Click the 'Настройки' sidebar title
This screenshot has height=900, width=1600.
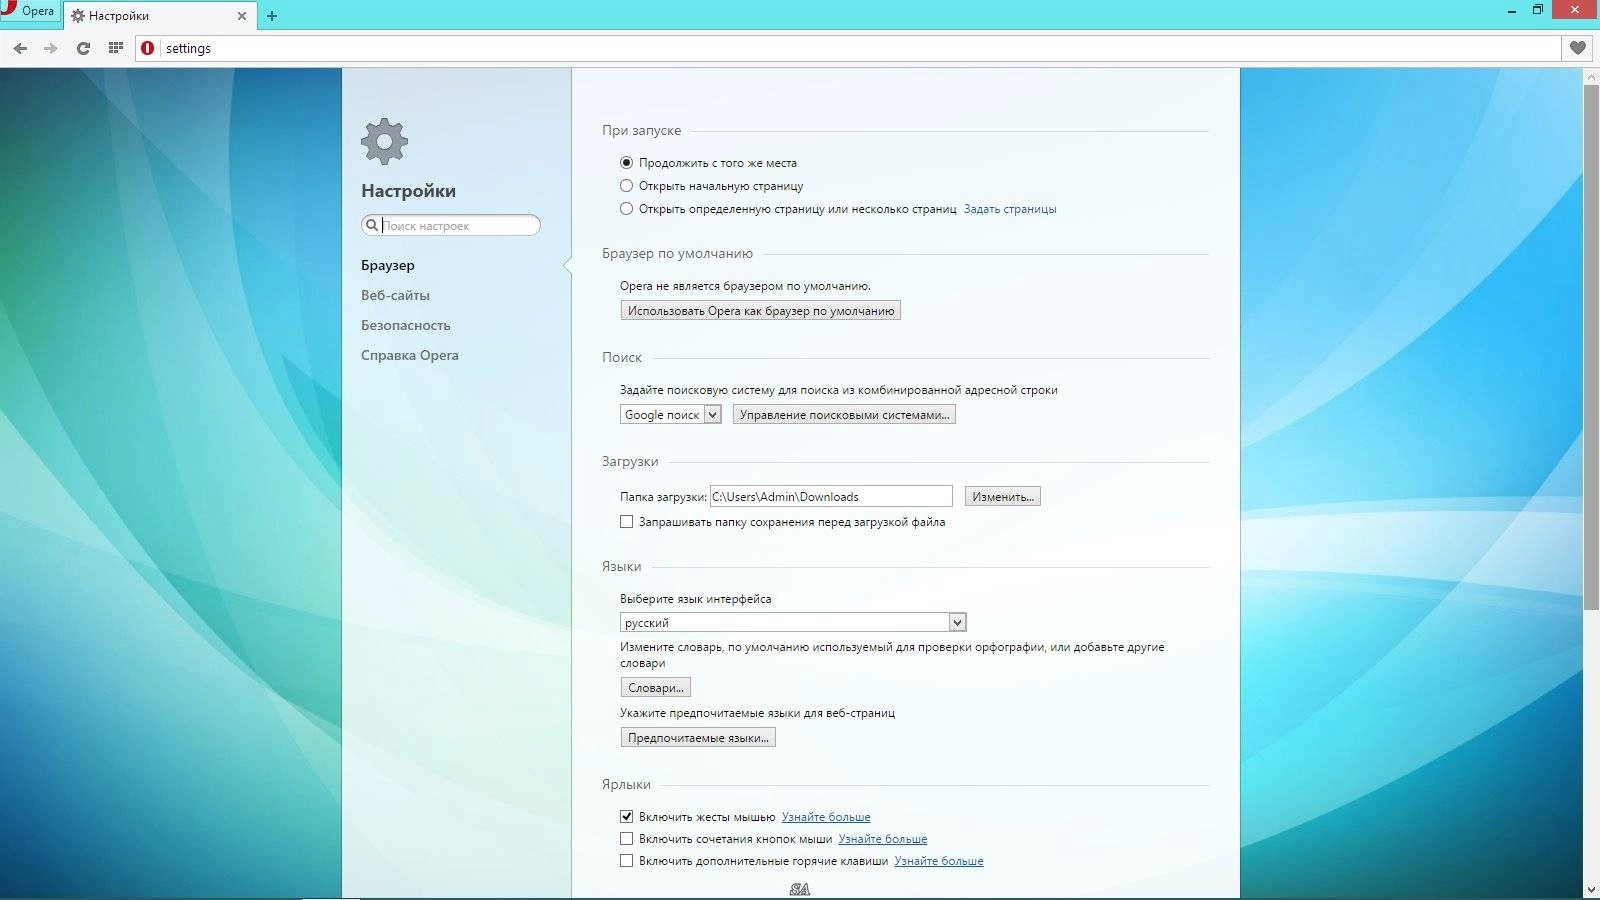tap(408, 191)
